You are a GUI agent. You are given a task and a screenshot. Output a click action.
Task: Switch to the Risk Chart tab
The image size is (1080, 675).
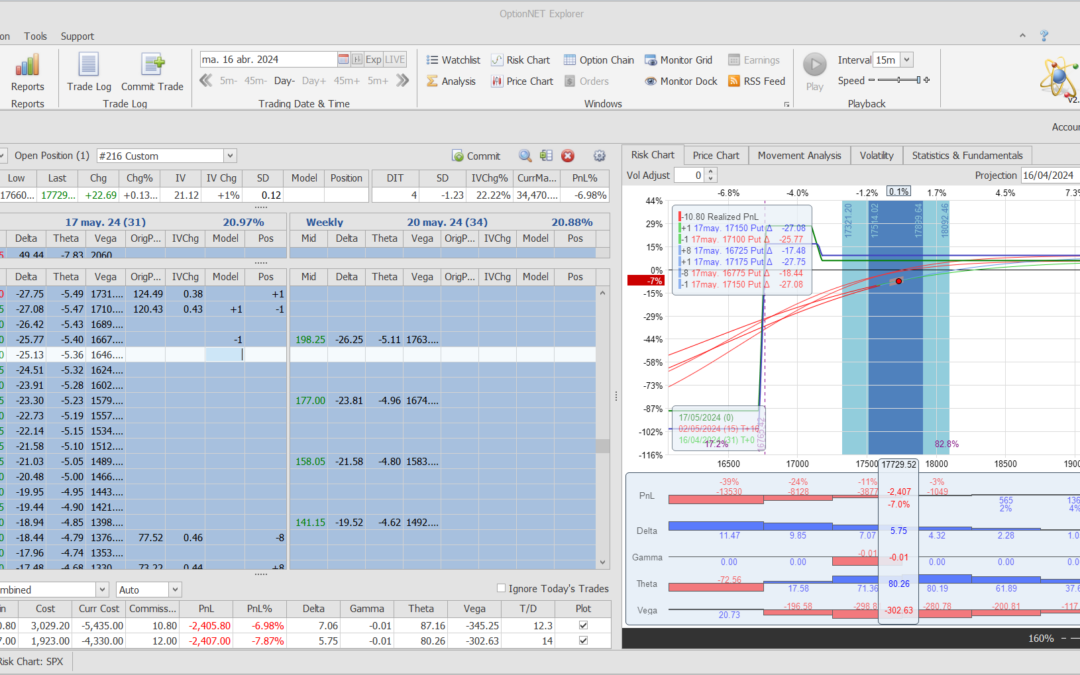(x=652, y=155)
